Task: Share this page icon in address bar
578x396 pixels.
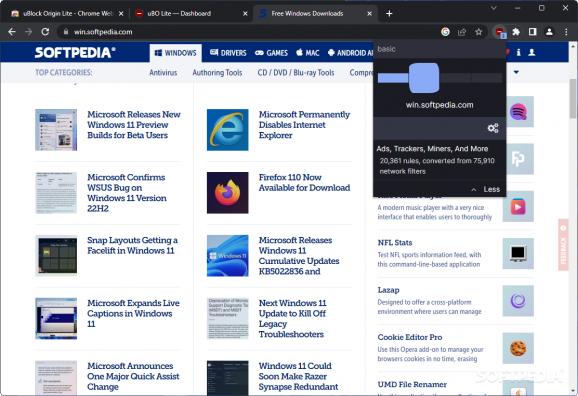Action: tap(462, 32)
